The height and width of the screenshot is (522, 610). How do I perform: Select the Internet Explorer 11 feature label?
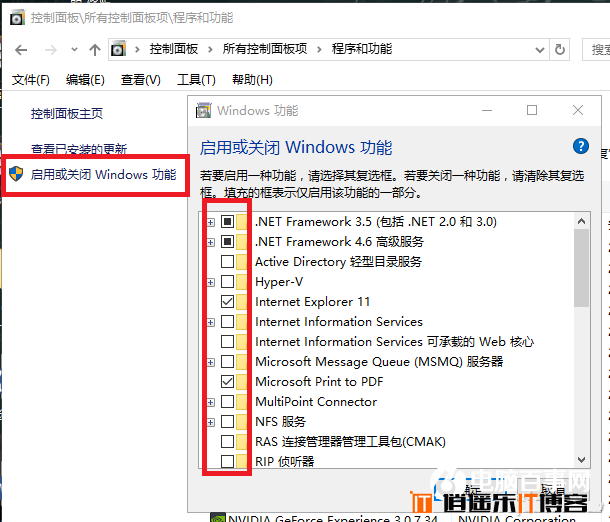tap(312, 302)
